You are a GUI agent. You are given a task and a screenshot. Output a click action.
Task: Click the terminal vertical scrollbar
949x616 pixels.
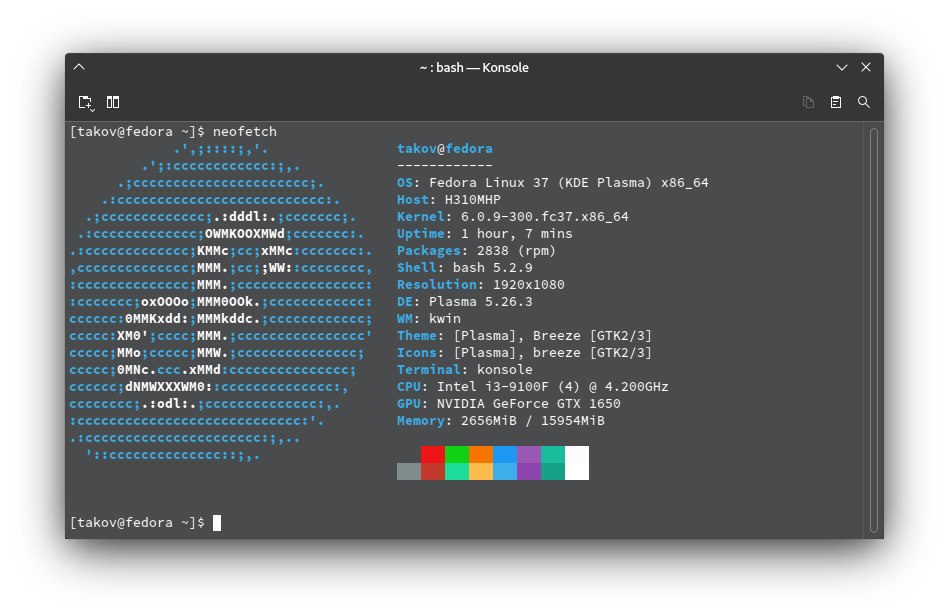point(873,330)
